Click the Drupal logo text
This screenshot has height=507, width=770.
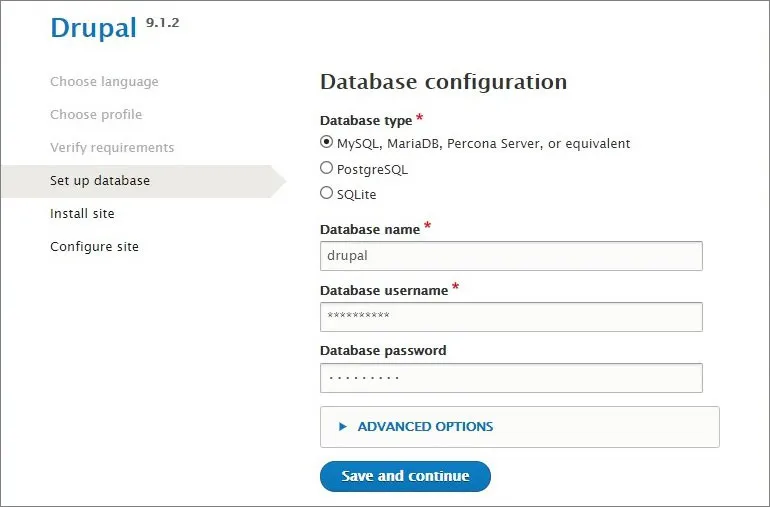(x=93, y=28)
